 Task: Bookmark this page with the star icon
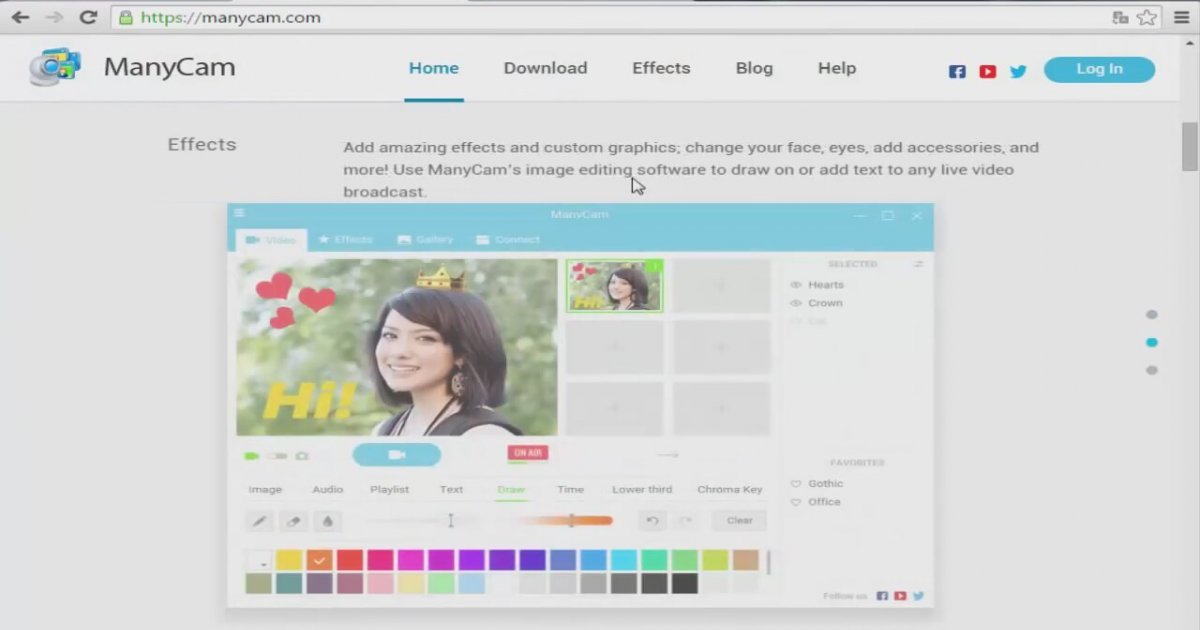coord(1146,17)
